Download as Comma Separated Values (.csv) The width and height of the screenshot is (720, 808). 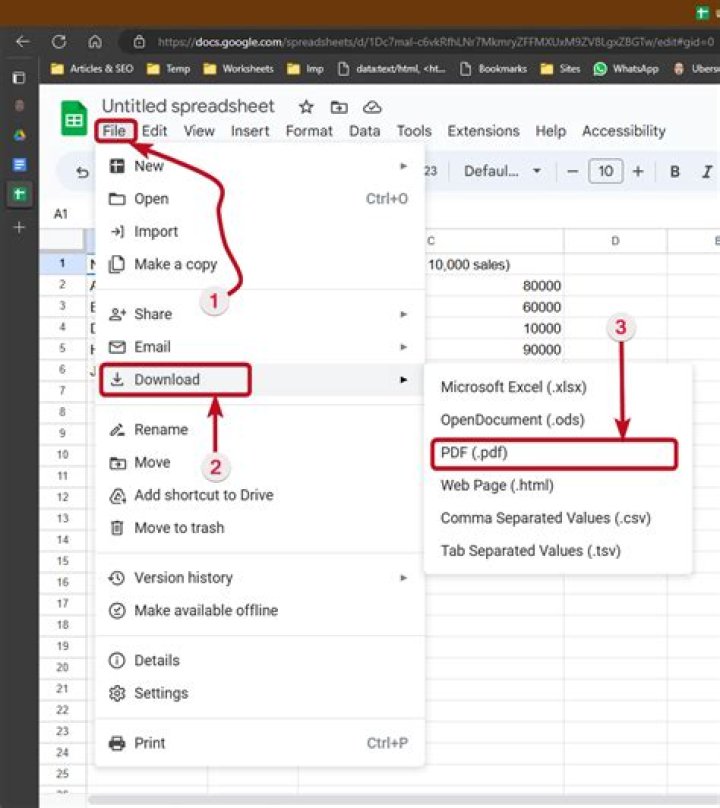[x=558, y=518]
